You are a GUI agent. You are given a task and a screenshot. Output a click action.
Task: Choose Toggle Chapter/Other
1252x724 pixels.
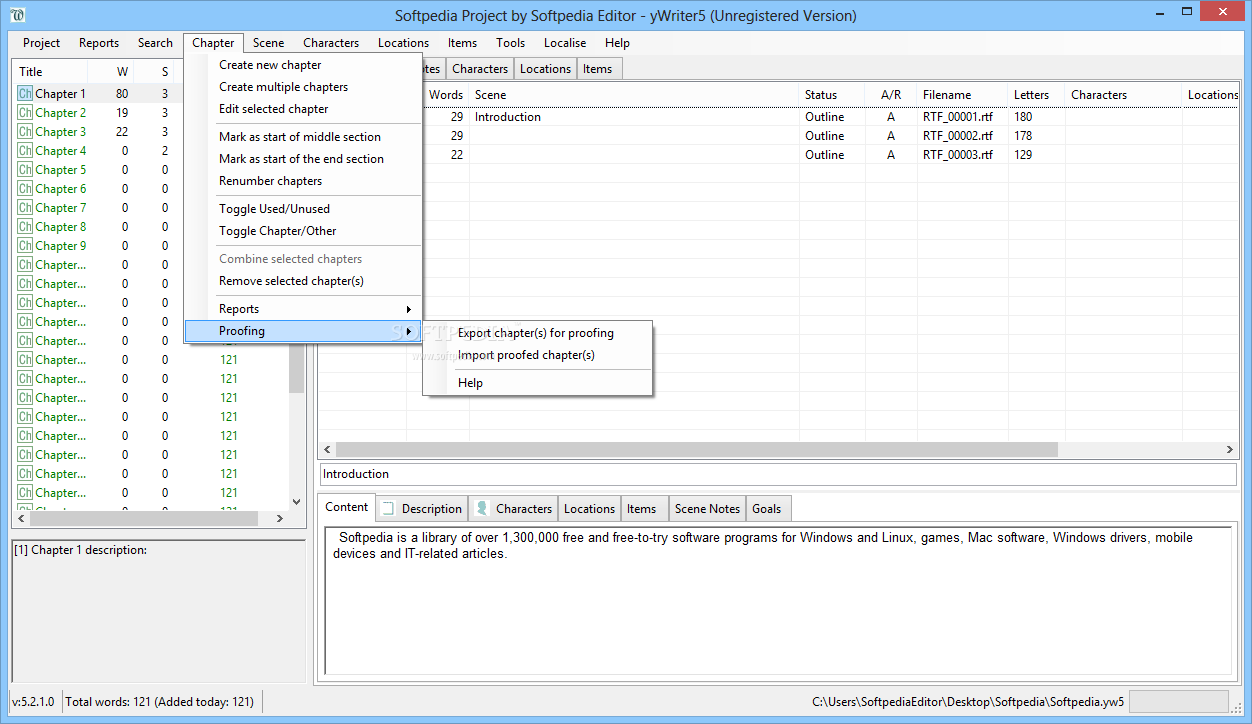pyautogui.click(x=303, y=231)
